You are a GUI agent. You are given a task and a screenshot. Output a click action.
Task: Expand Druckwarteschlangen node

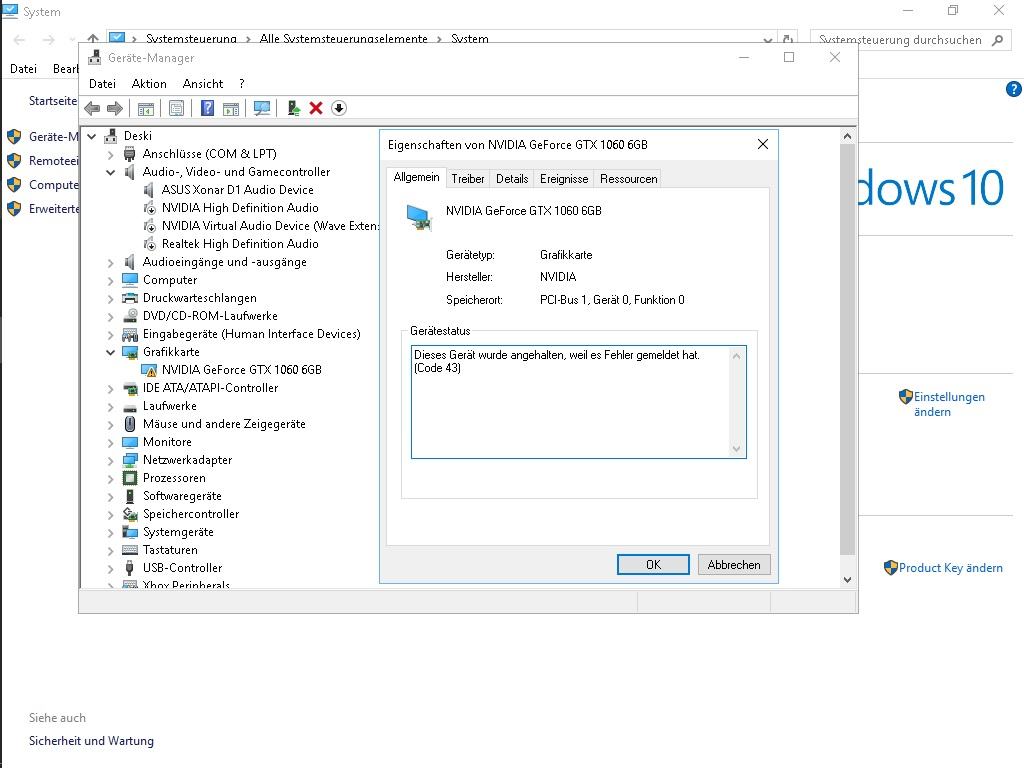point(110,298)
